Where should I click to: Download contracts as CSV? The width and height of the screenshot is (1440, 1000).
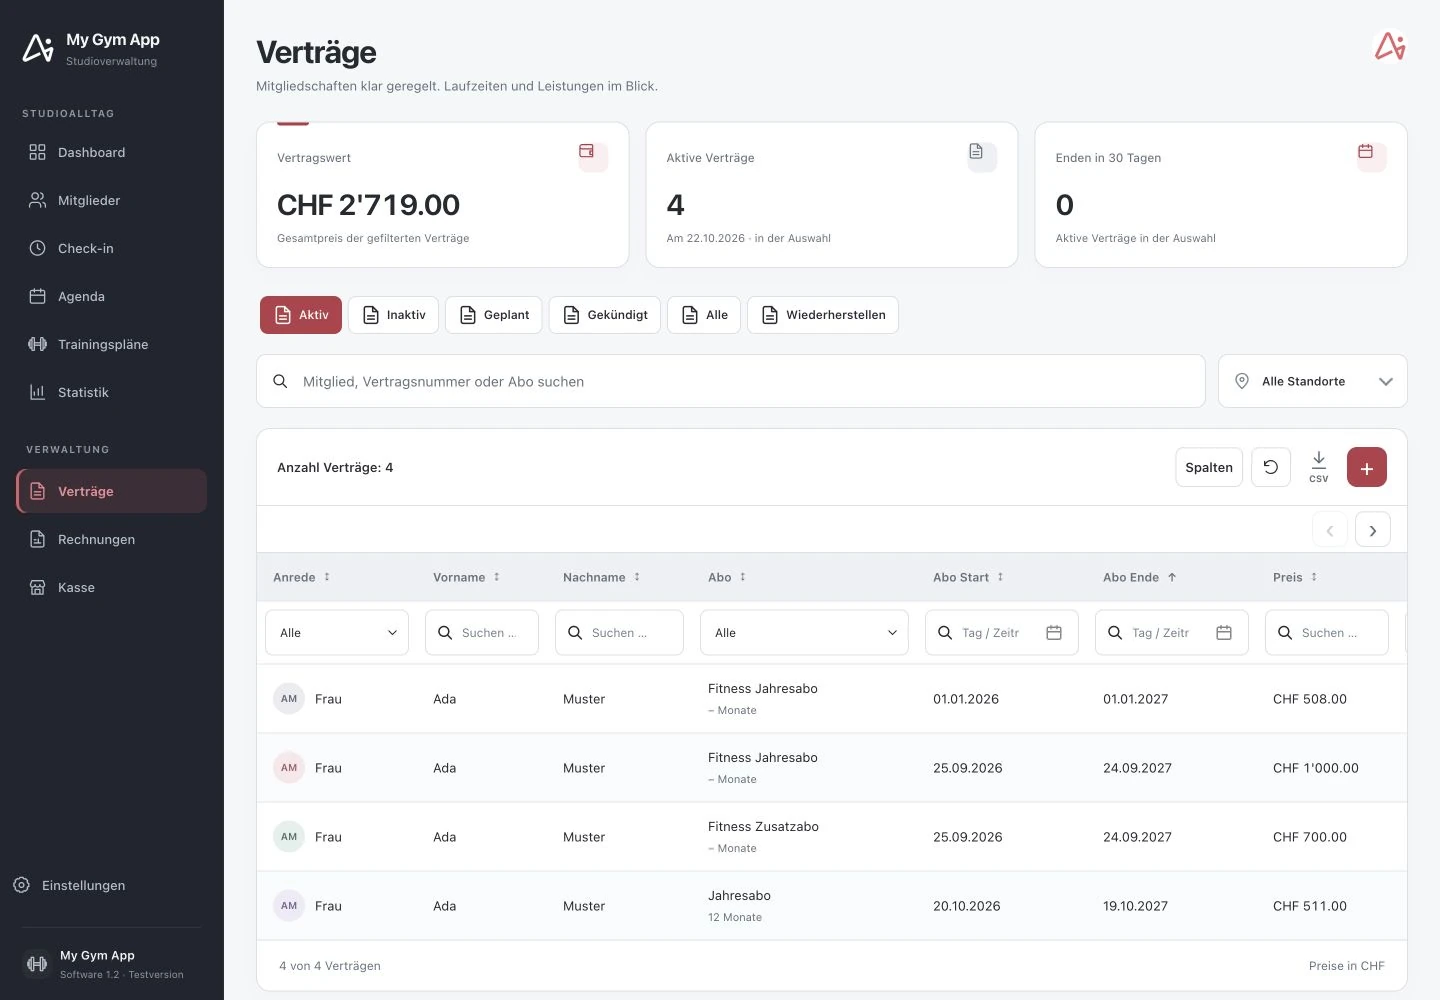[1319, 467]
